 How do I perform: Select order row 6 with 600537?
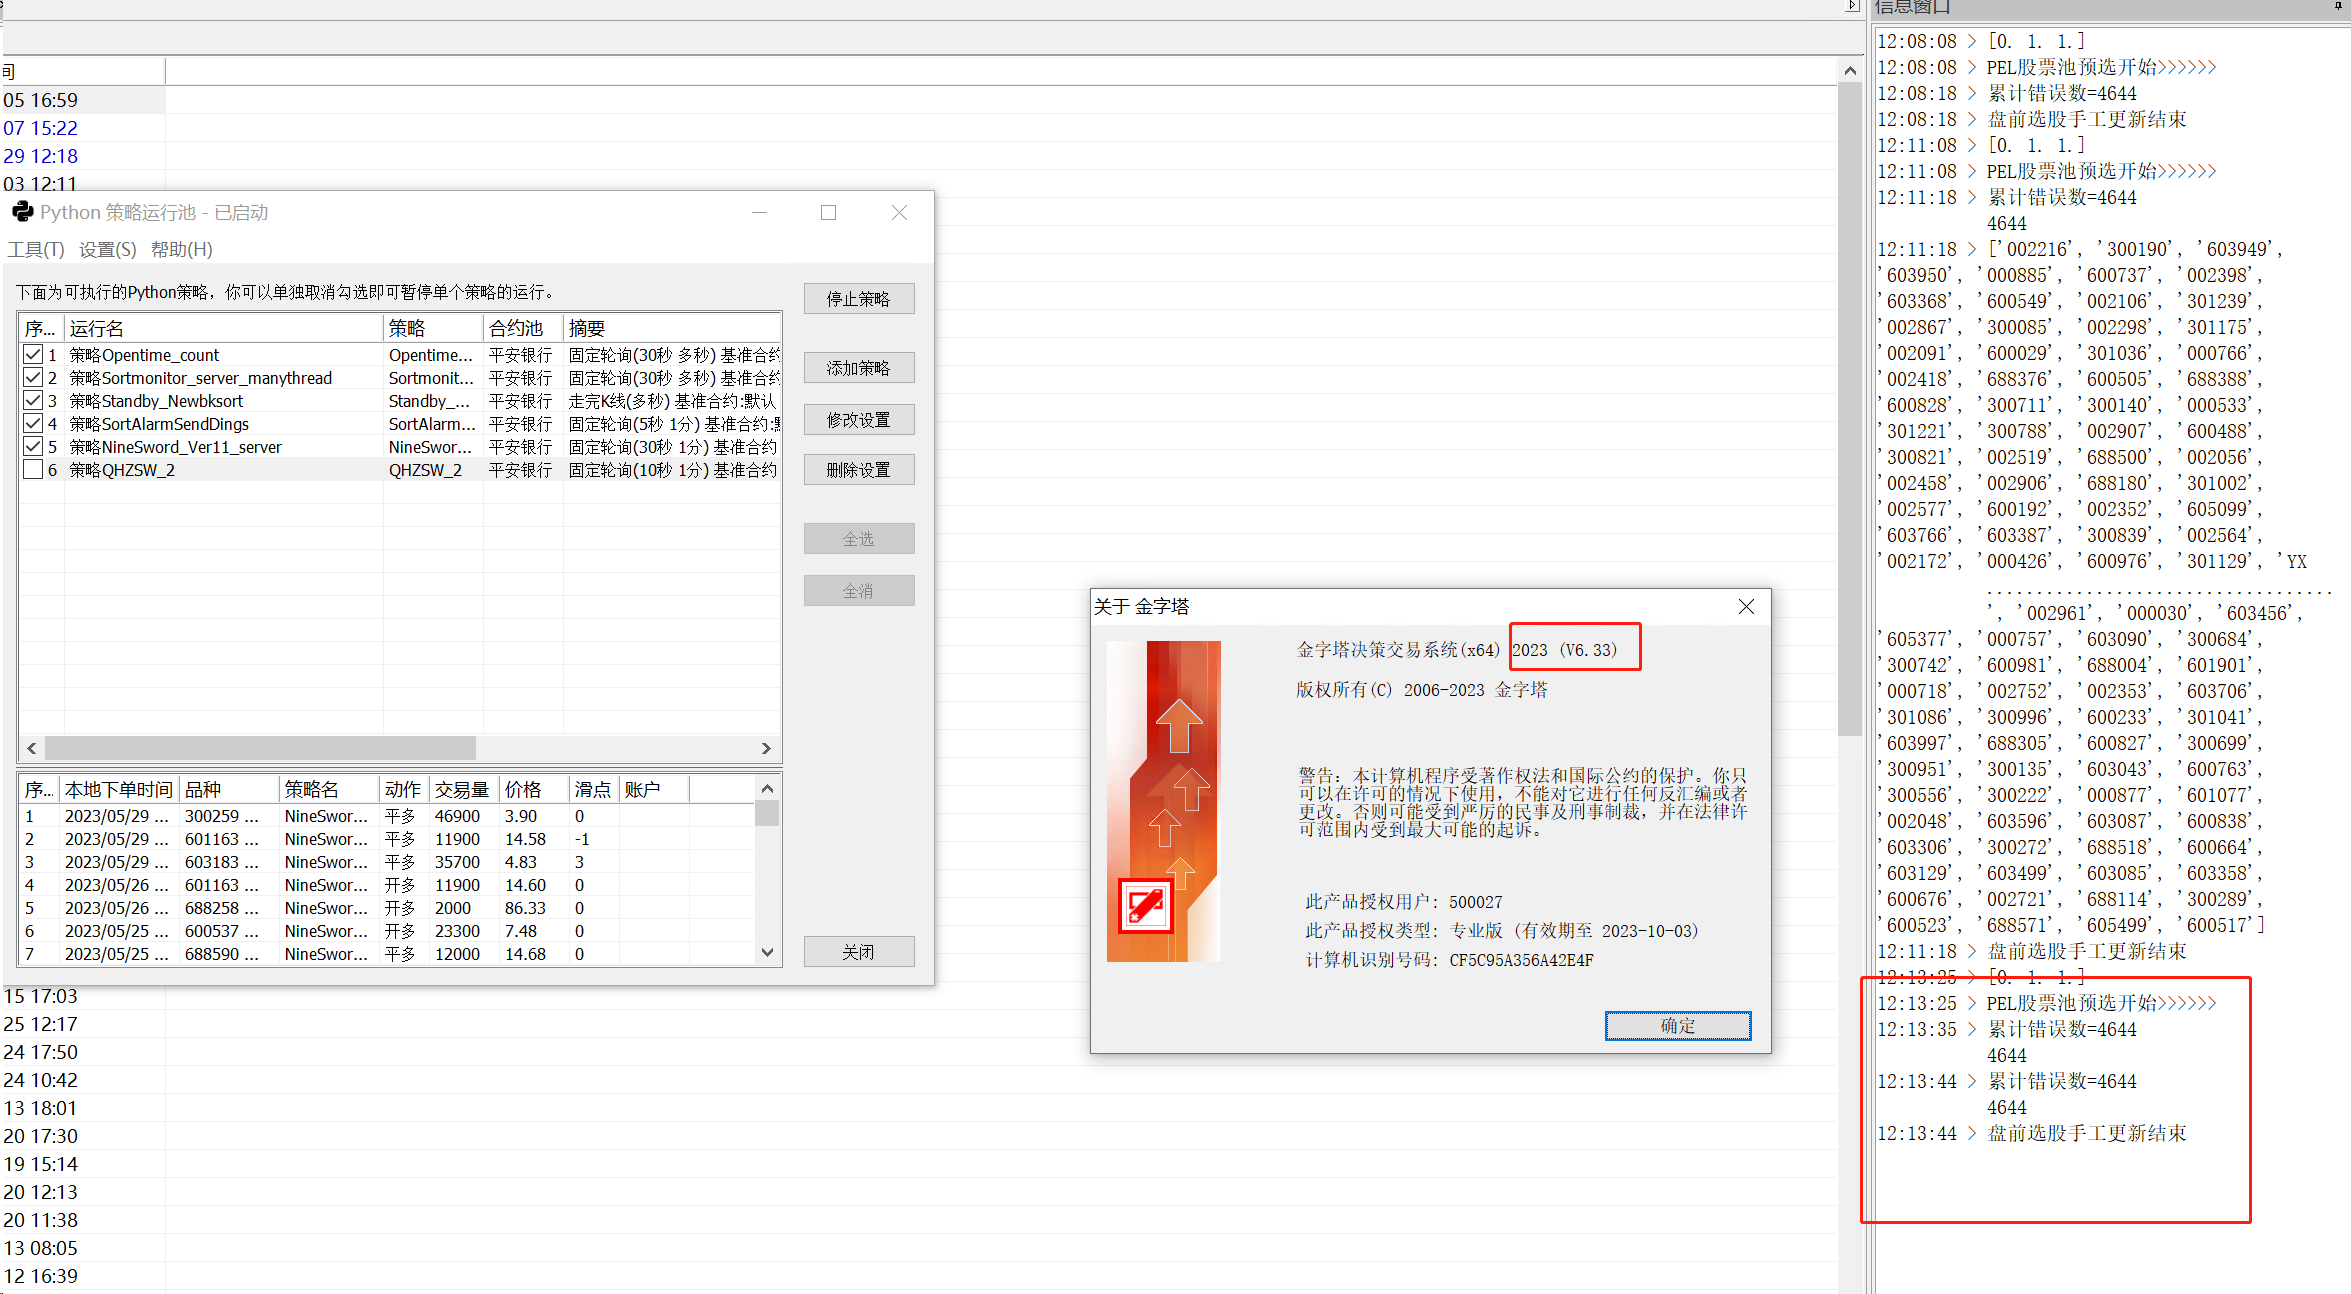click(388, 931)
